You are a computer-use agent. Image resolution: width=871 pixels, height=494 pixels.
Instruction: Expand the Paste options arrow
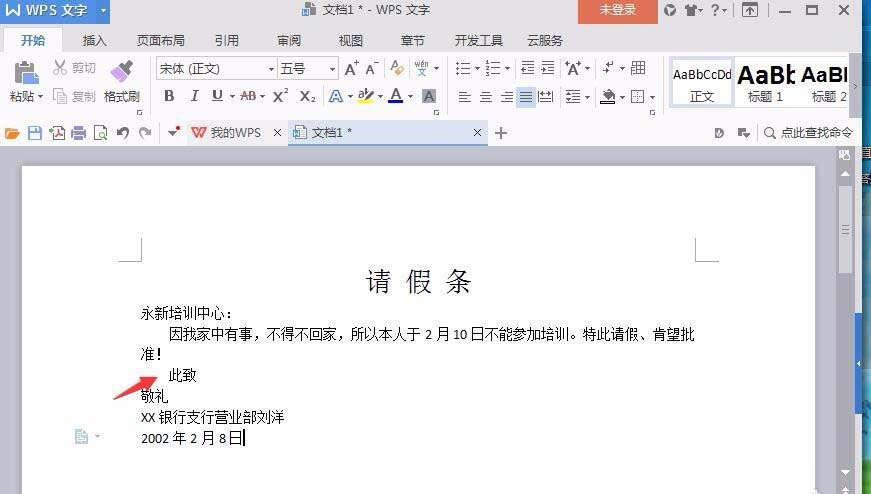[41, 97]
